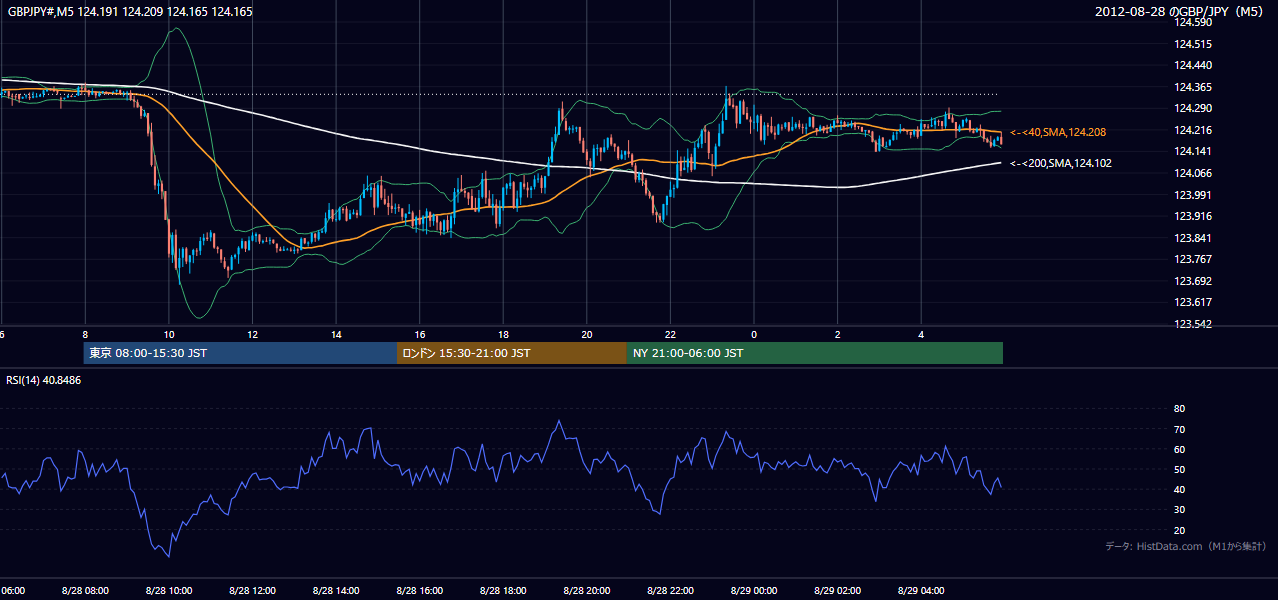
Task: Click RSI scale value 40
Action: [1179, 489]
